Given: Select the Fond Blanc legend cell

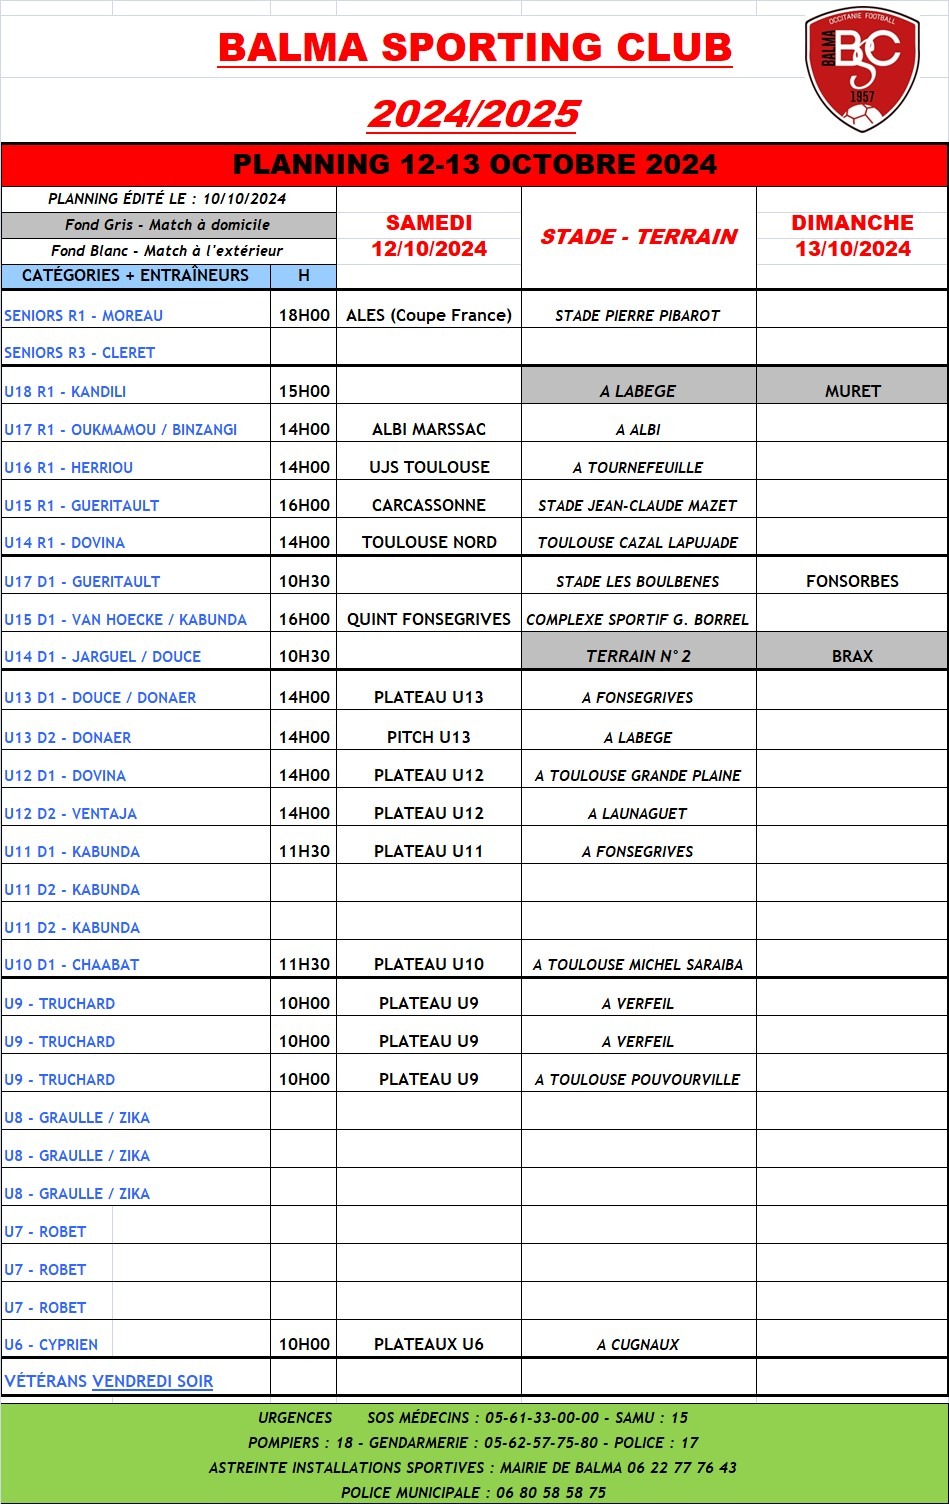Looking at the screenshot, I should coord(168,251).
